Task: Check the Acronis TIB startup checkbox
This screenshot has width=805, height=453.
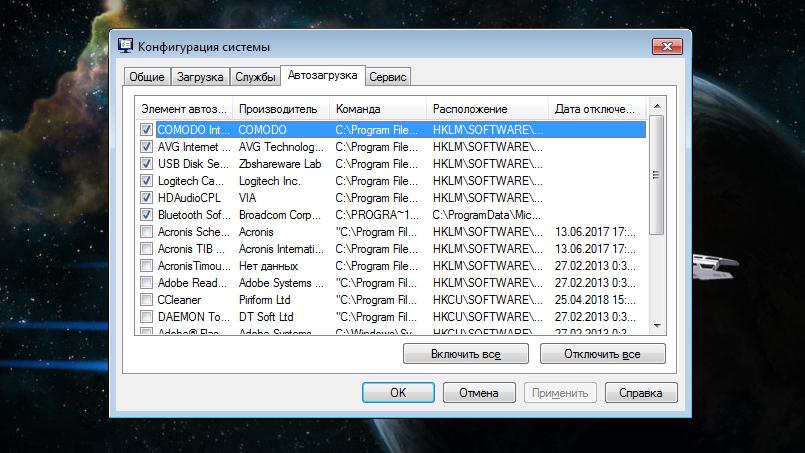Action: pyautogui.click(x=146, y=249)
